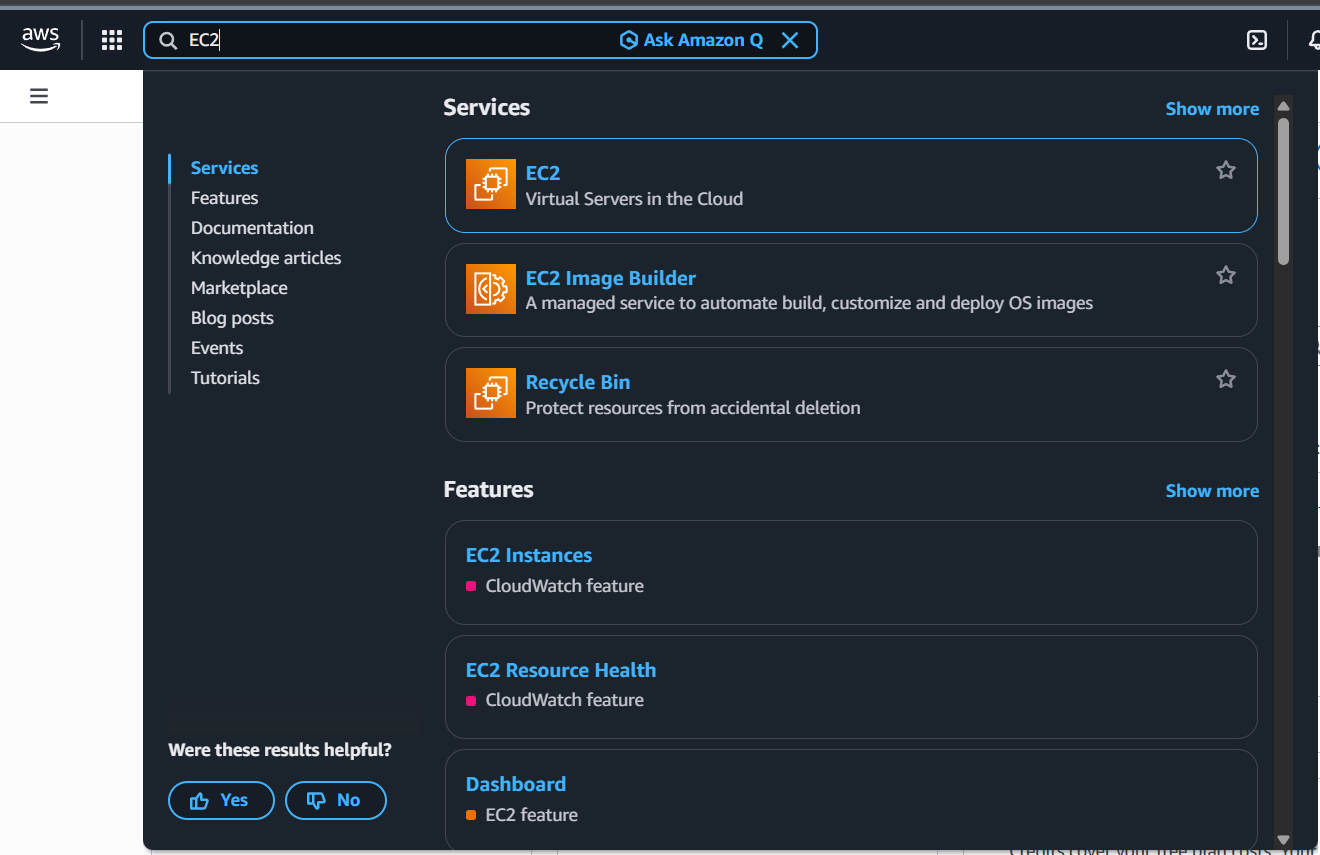Click the Ask Amazon Q text
The image size is (1320, 855).
[703, 40]
